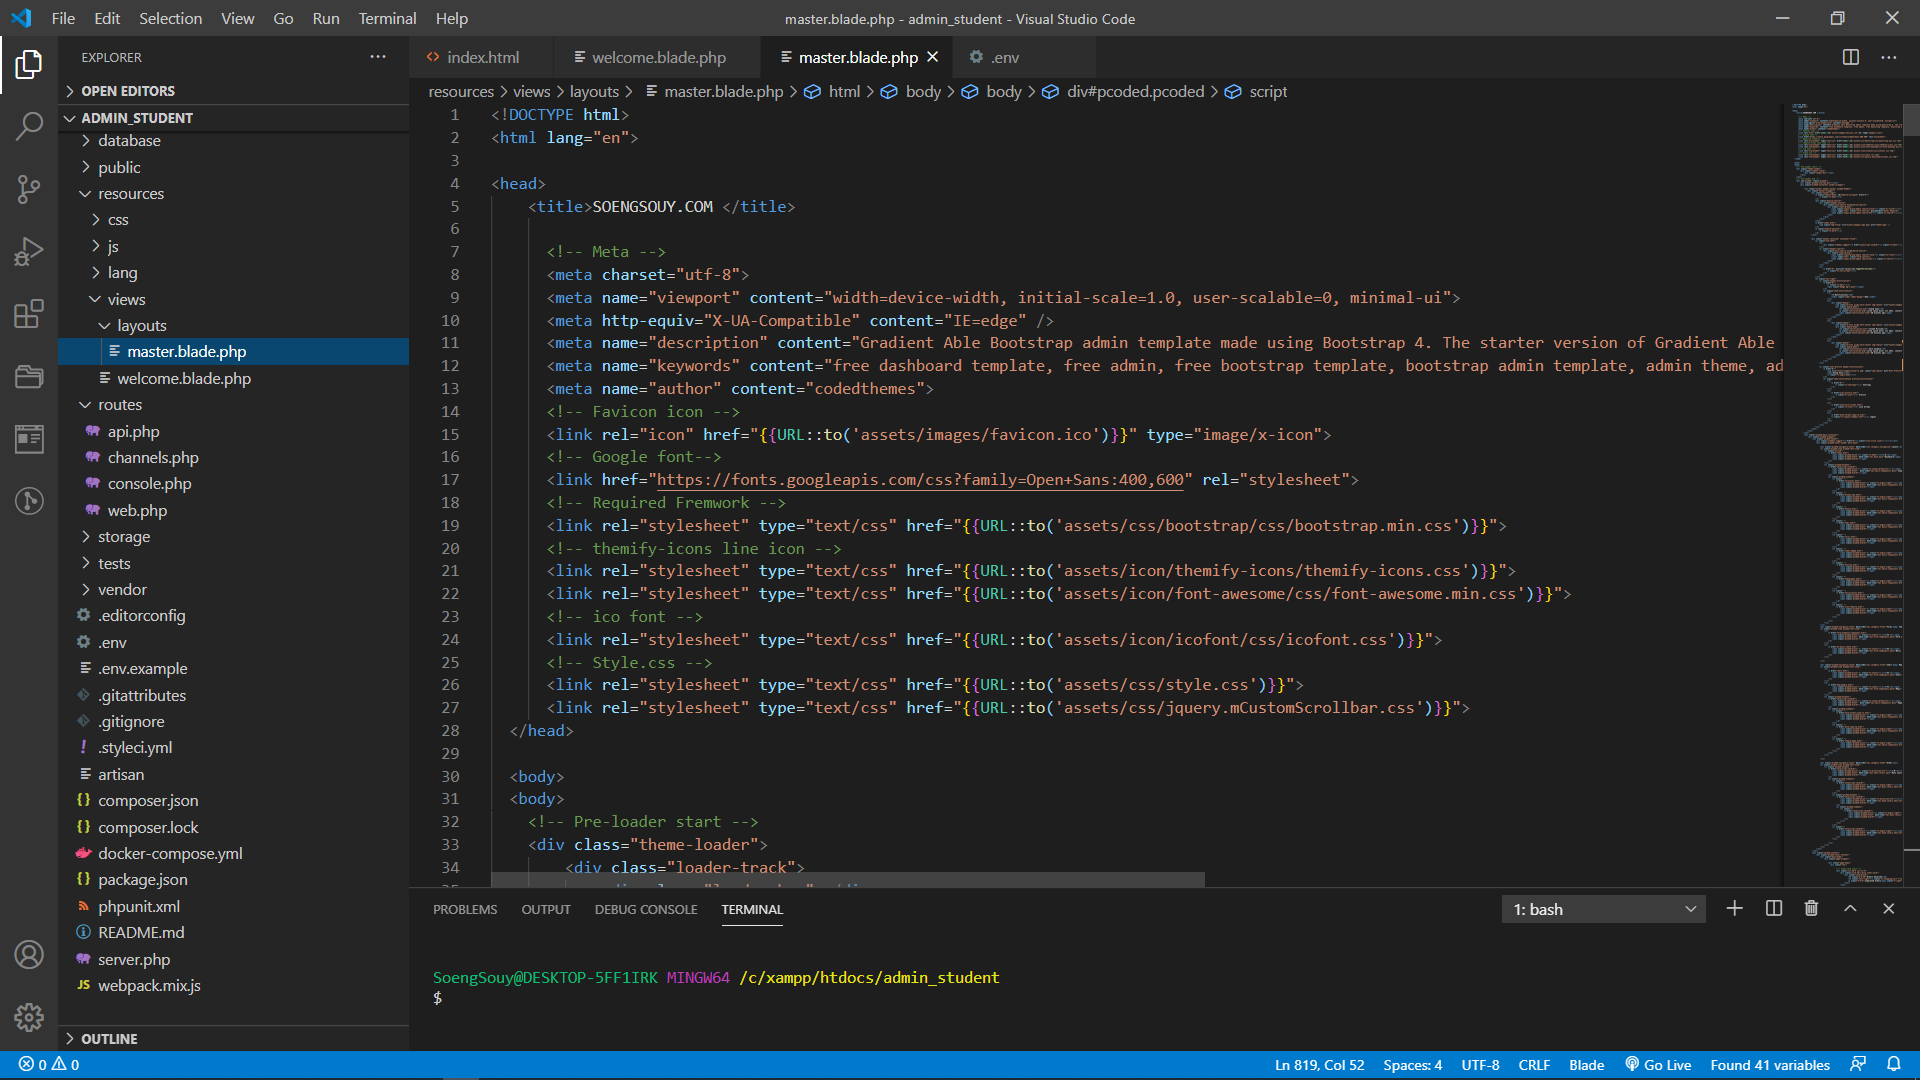The image size is (1920, 1080).
Task: Open the Manage gear icon
Action: [x=29, y=1017]
